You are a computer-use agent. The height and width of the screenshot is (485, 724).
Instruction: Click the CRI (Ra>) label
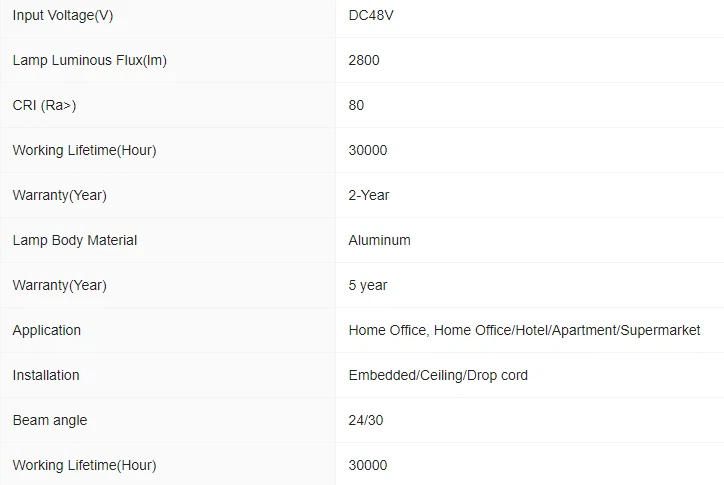44,105
